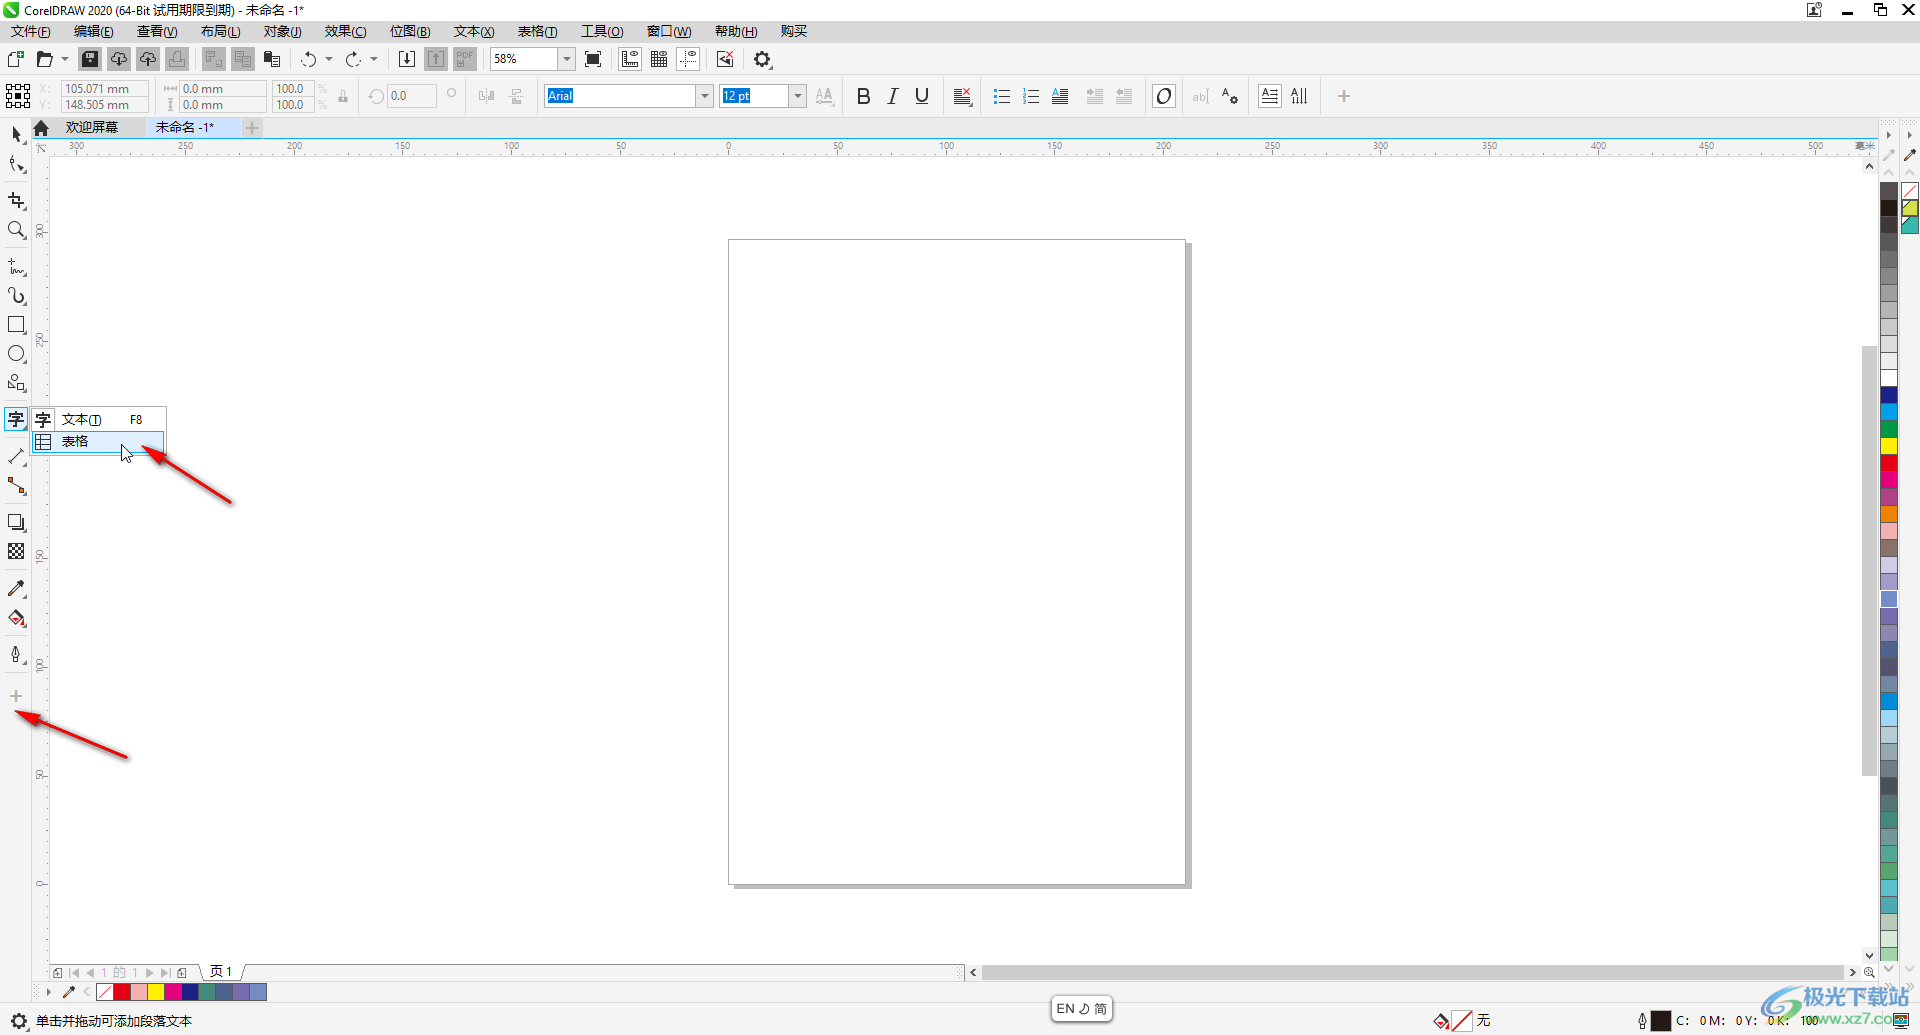Click the Redo arrow icon
The image size is (1920, 1035).
353,59
